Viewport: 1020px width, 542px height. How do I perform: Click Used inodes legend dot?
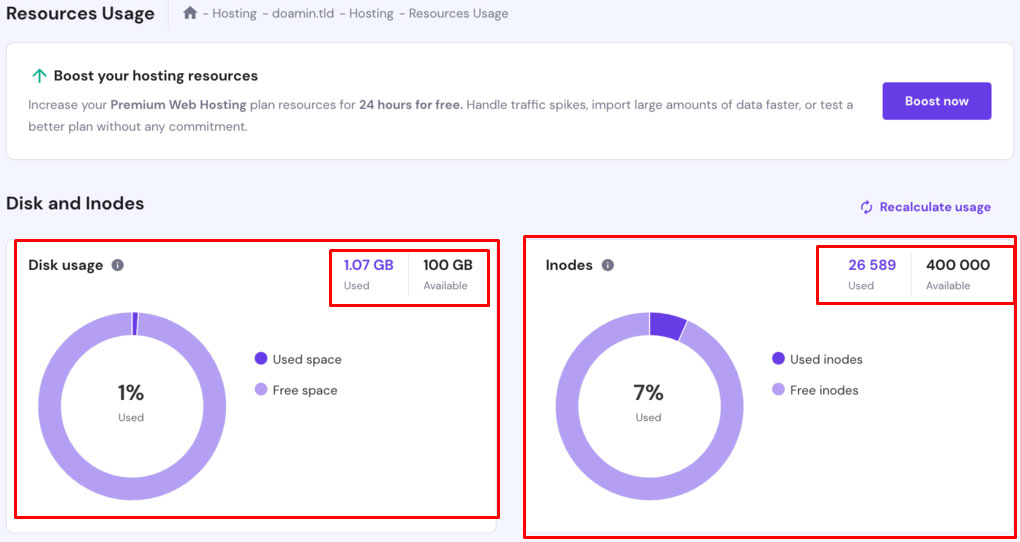tap(778, 359)
